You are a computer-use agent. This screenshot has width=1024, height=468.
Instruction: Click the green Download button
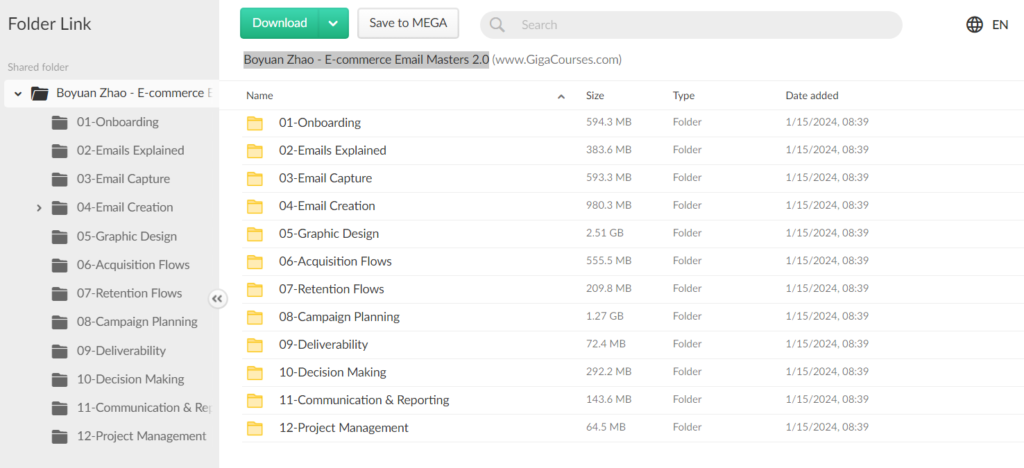(280, 23)
